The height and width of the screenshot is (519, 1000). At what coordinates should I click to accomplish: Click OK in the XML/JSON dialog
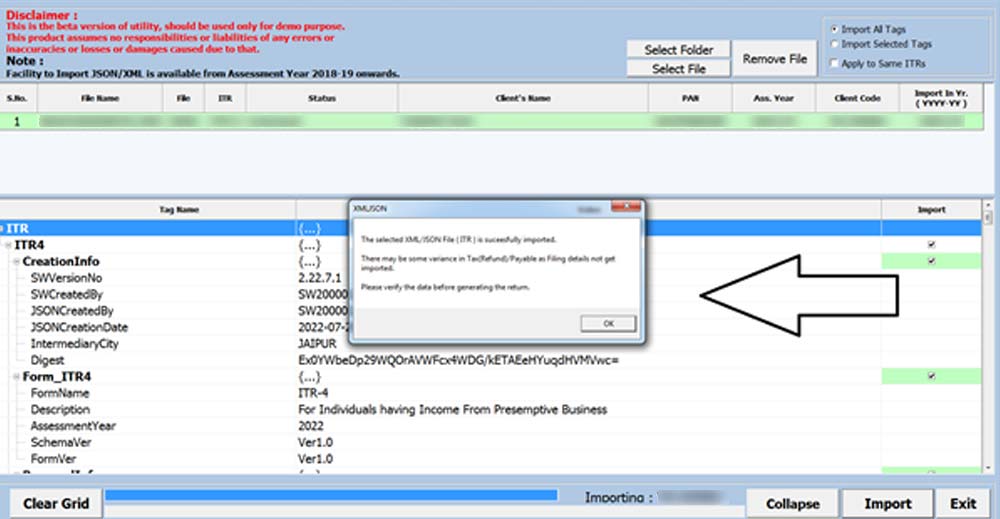[x=606, y=323]
